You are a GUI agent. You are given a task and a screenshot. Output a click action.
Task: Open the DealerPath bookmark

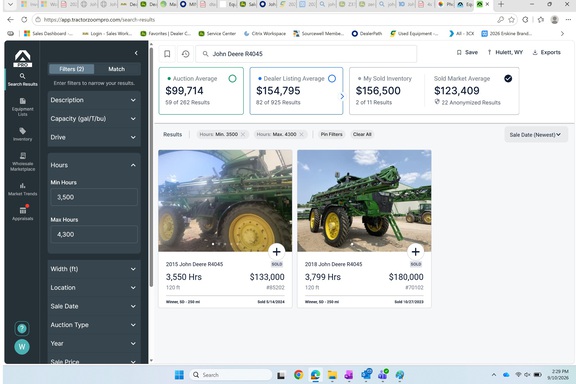pos(367,33)
